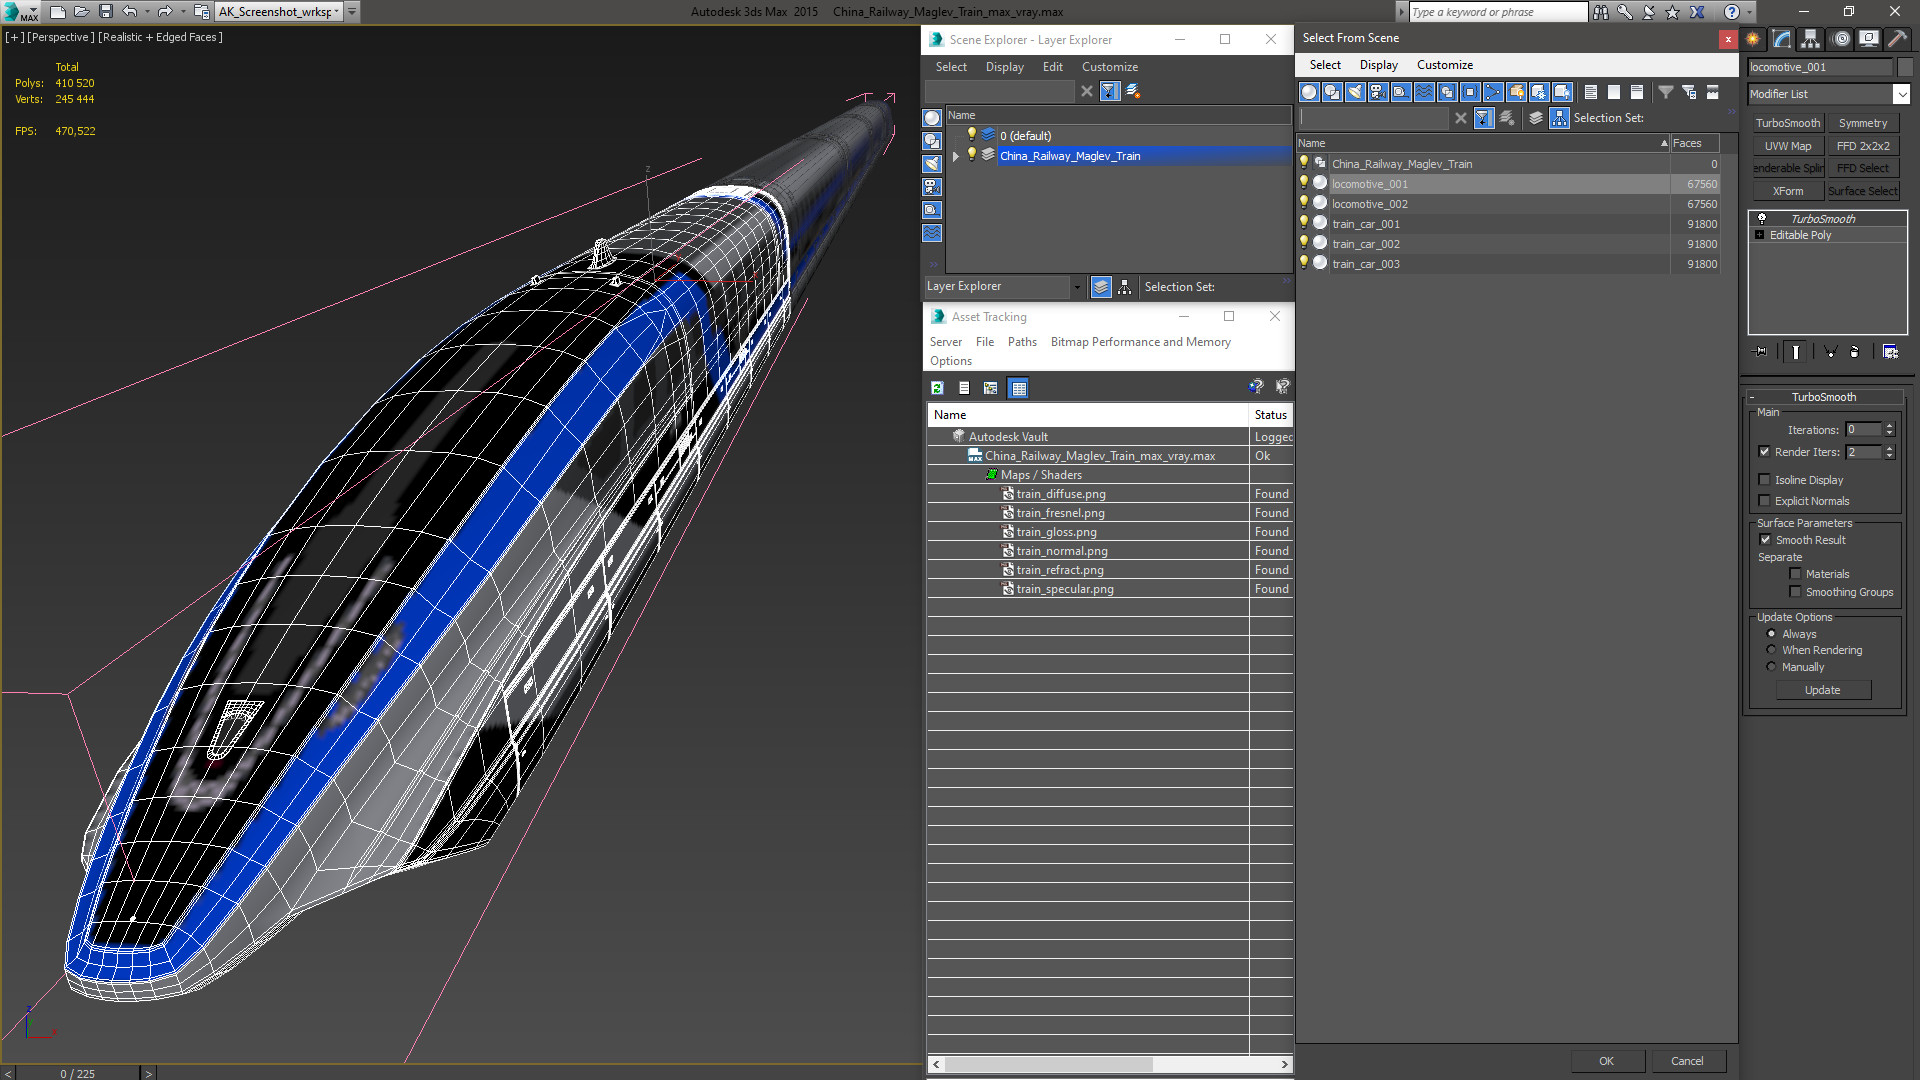Click Select None icon in Select From Scene
This screenshot has height=1080, width=1920.
coord(1614,92)
